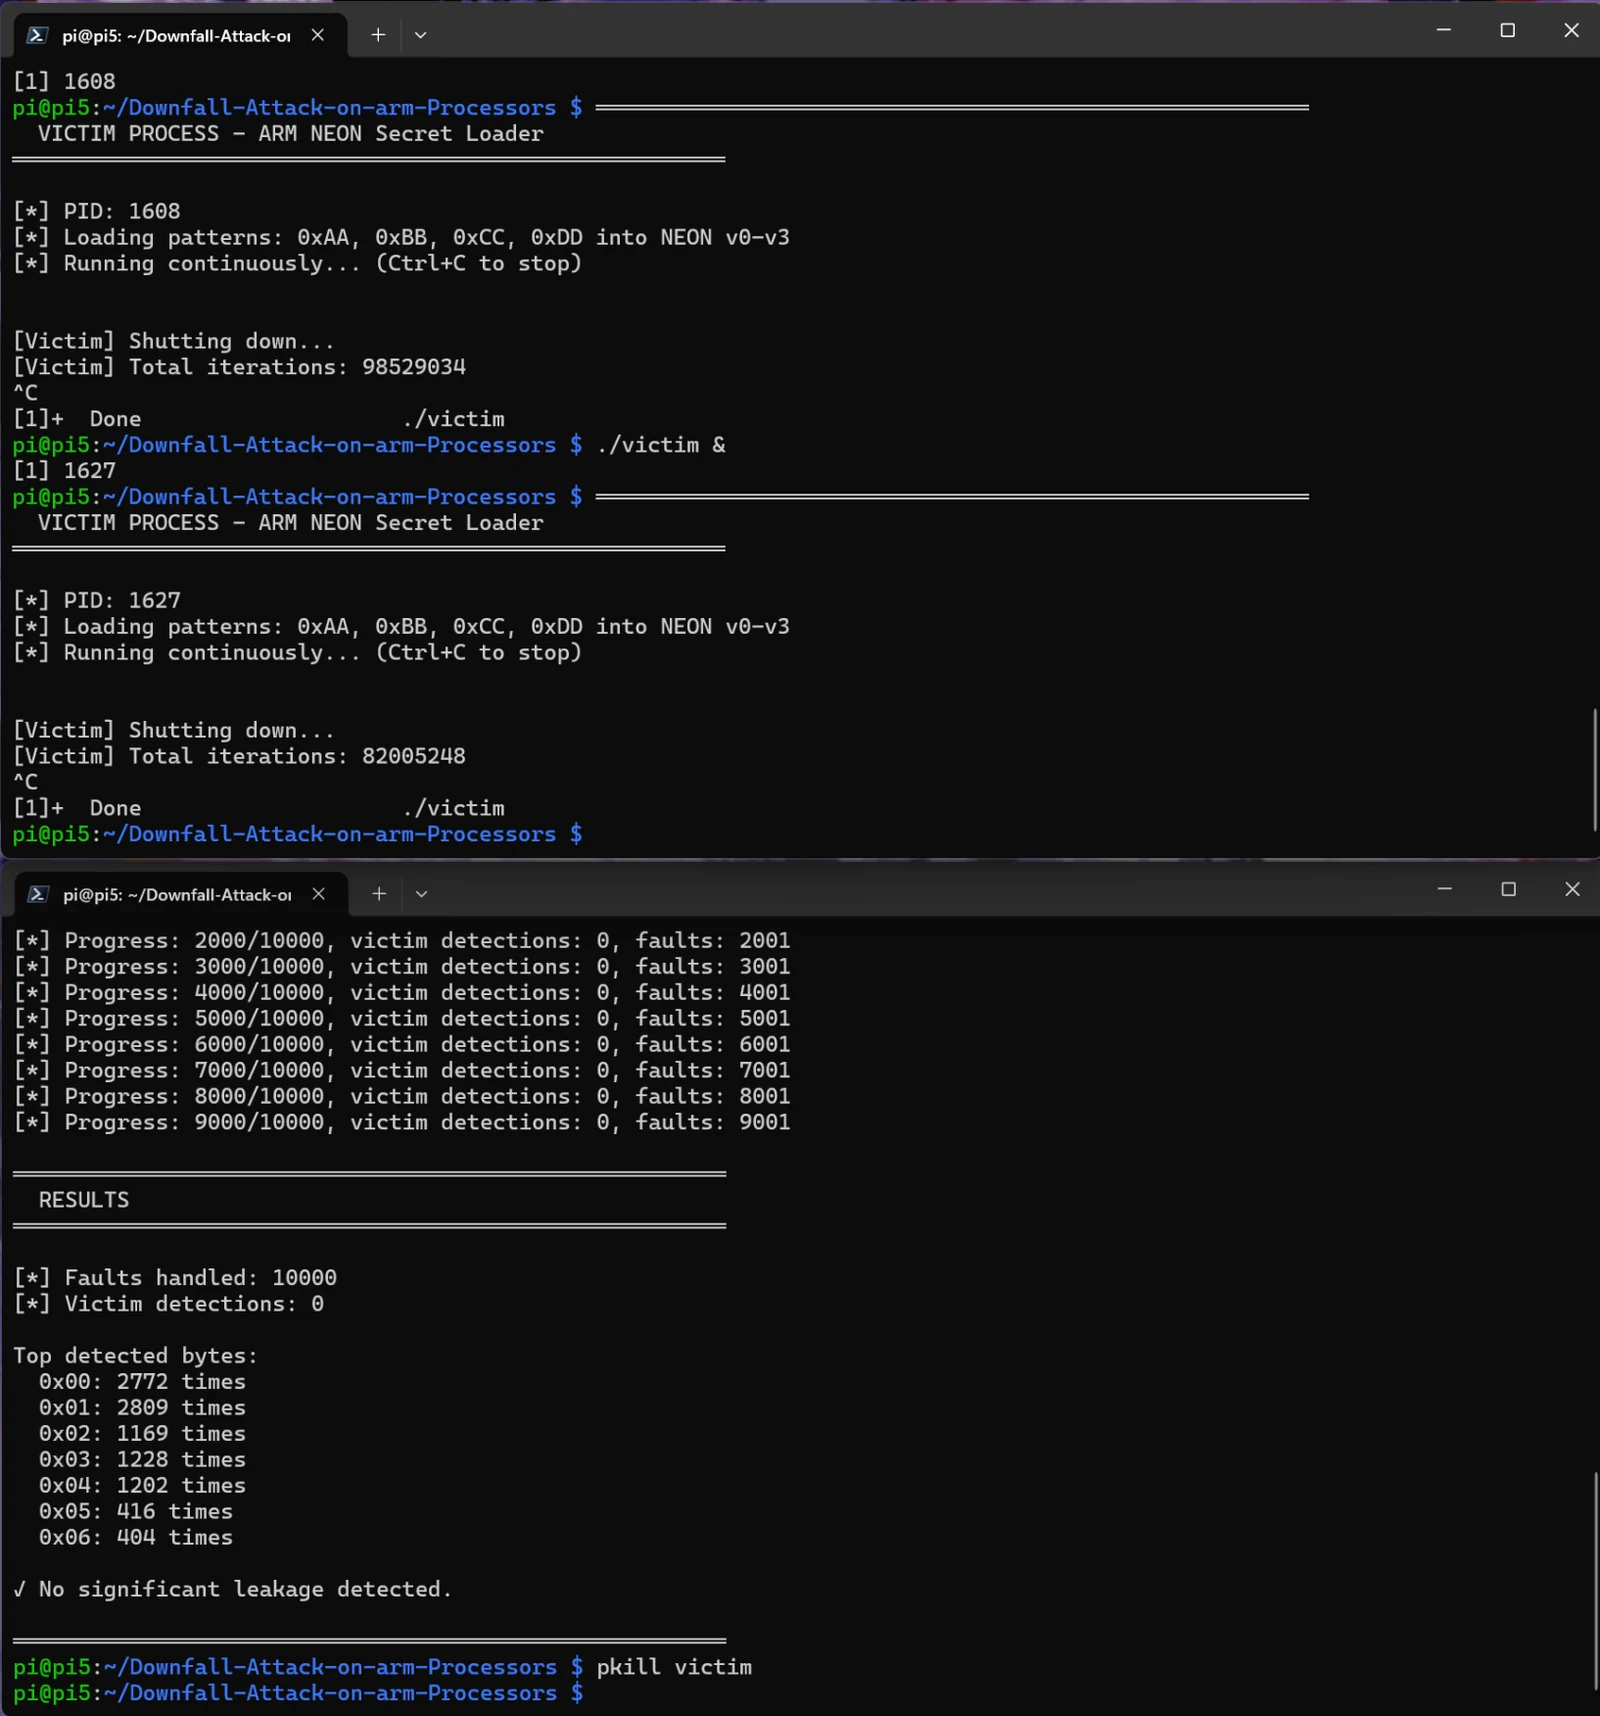Click 'Progress: 9000/10000' output line
This screenshot has width=1600, height=1716.
[x=402, y=1122]
